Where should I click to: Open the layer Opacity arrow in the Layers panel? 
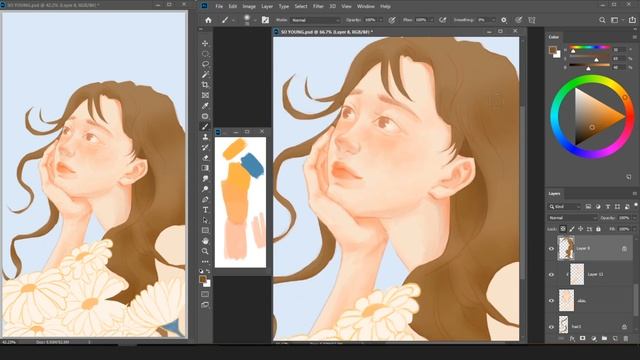tap(634, 218)
